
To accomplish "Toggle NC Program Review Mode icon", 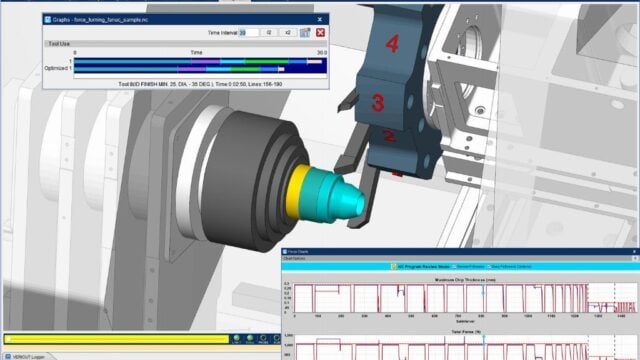I will click(x=393, y=267).
